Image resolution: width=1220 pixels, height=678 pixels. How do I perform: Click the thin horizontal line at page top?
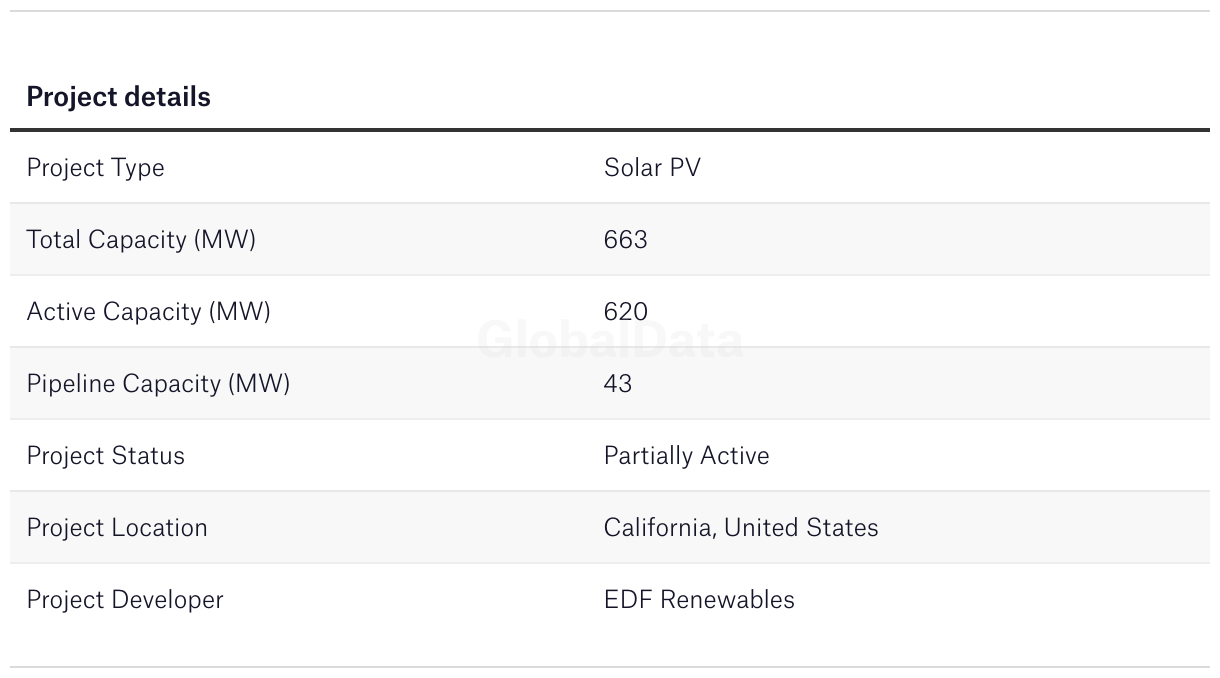tap(610, 11)
